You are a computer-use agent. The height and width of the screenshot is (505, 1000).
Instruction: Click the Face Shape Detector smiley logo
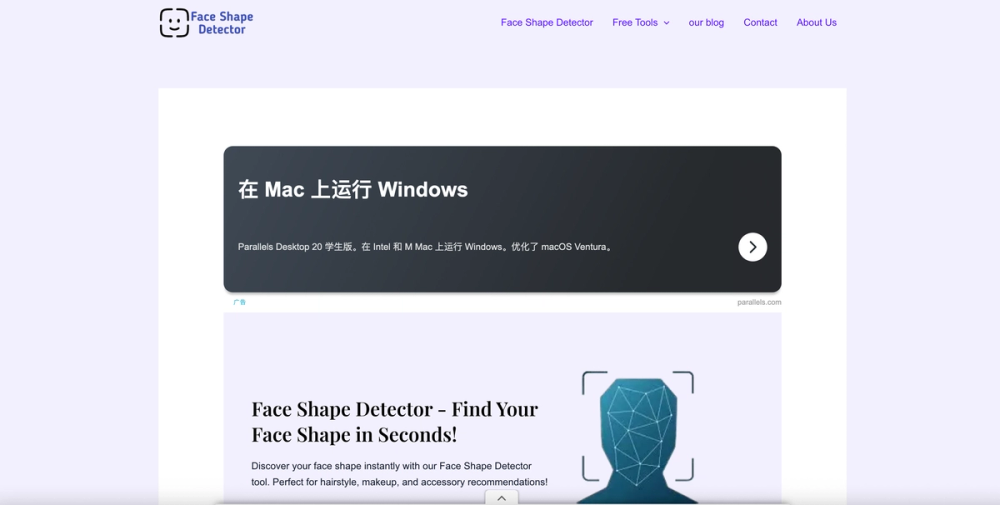click(206, 23)
